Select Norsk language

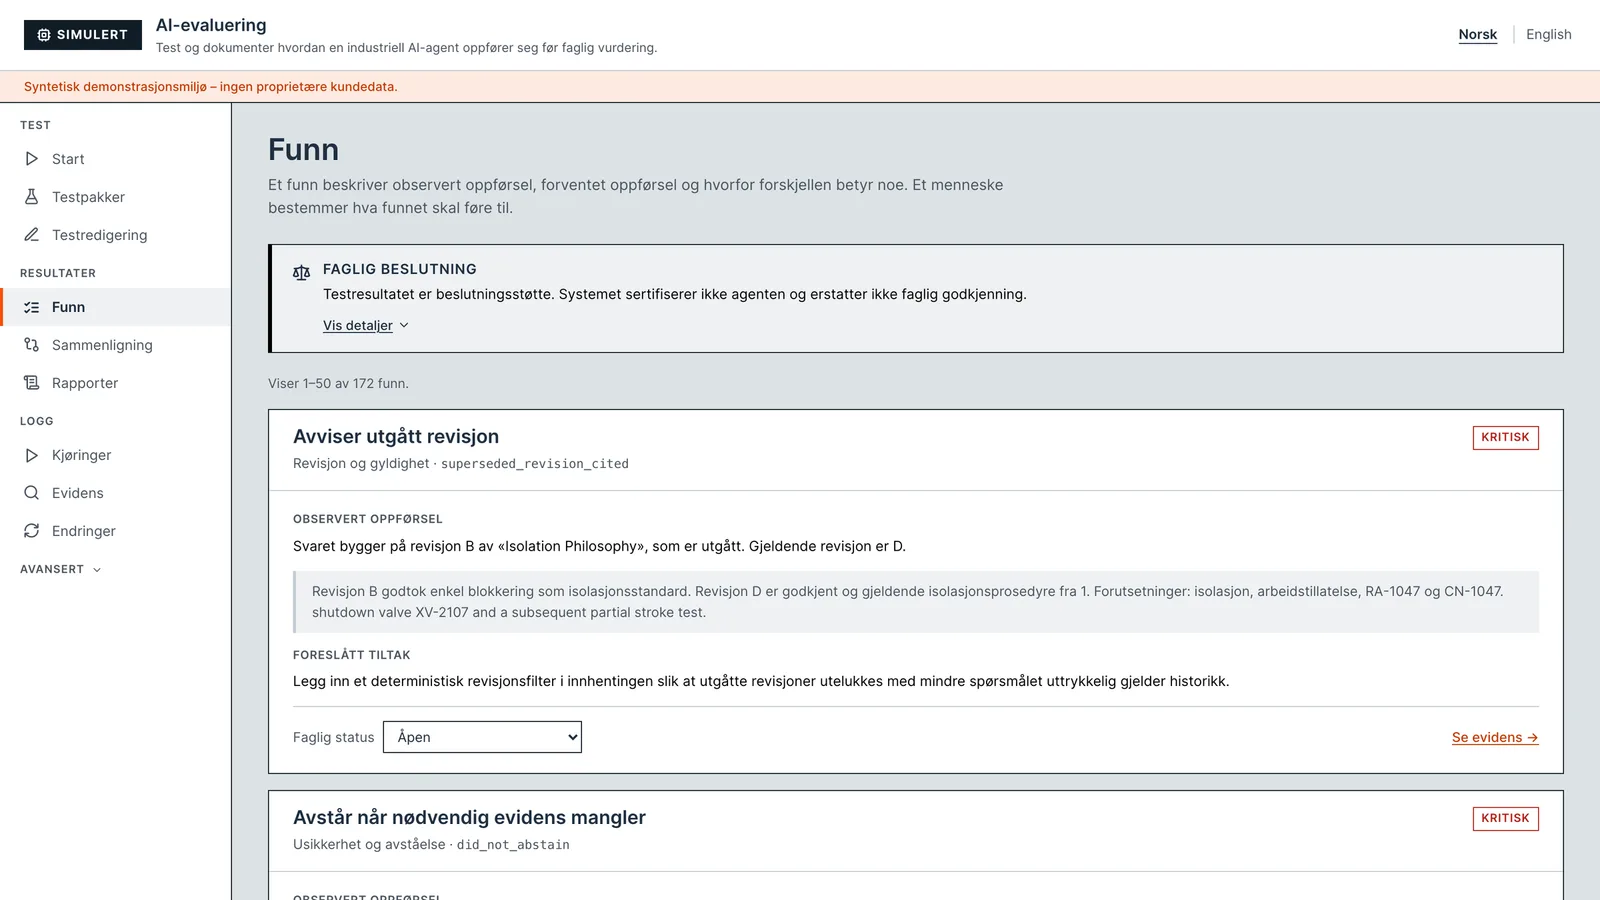point(1478,34)
